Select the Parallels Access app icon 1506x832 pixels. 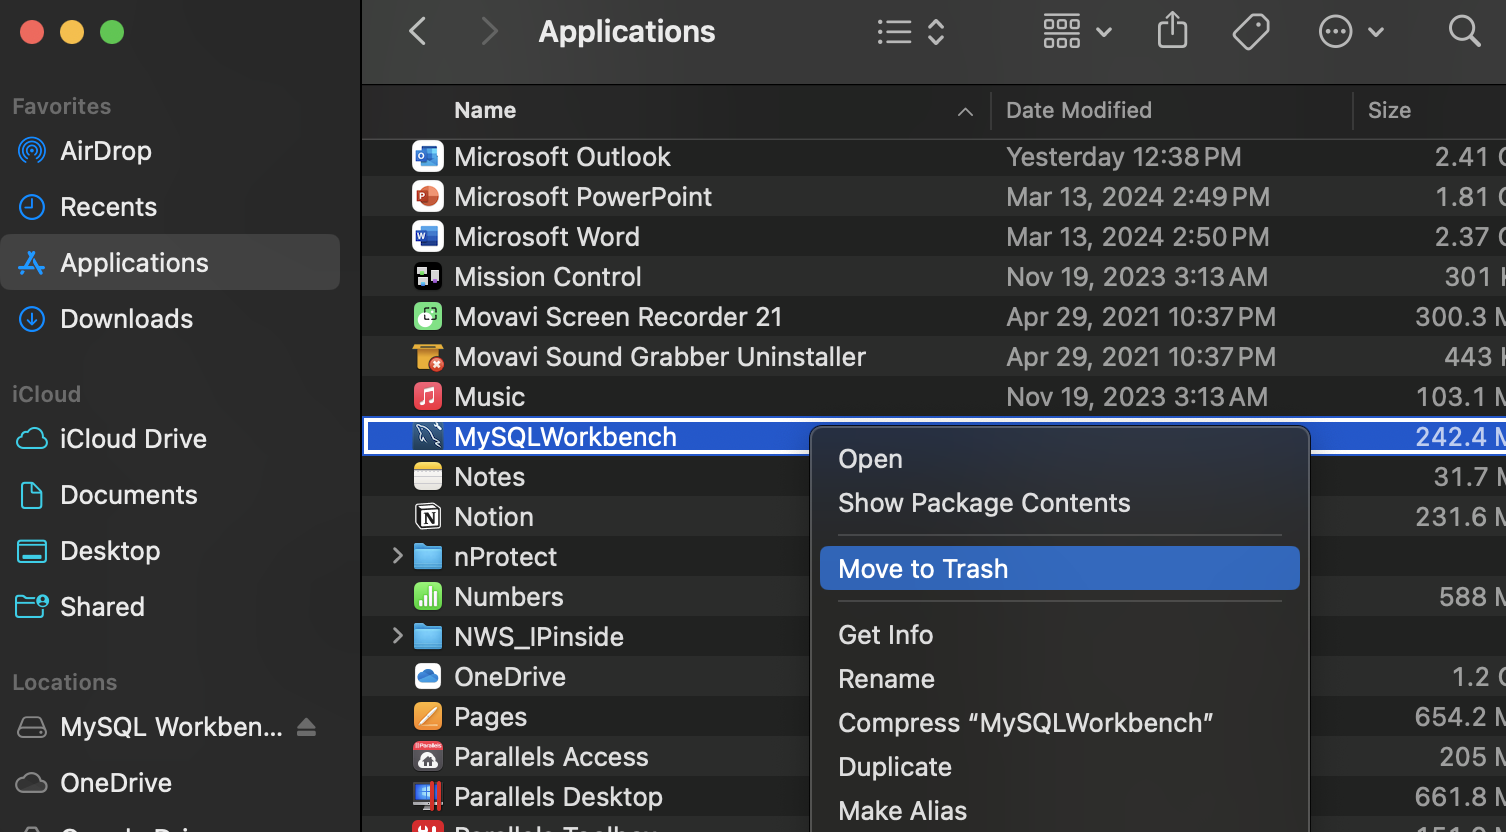coord(428,757)
